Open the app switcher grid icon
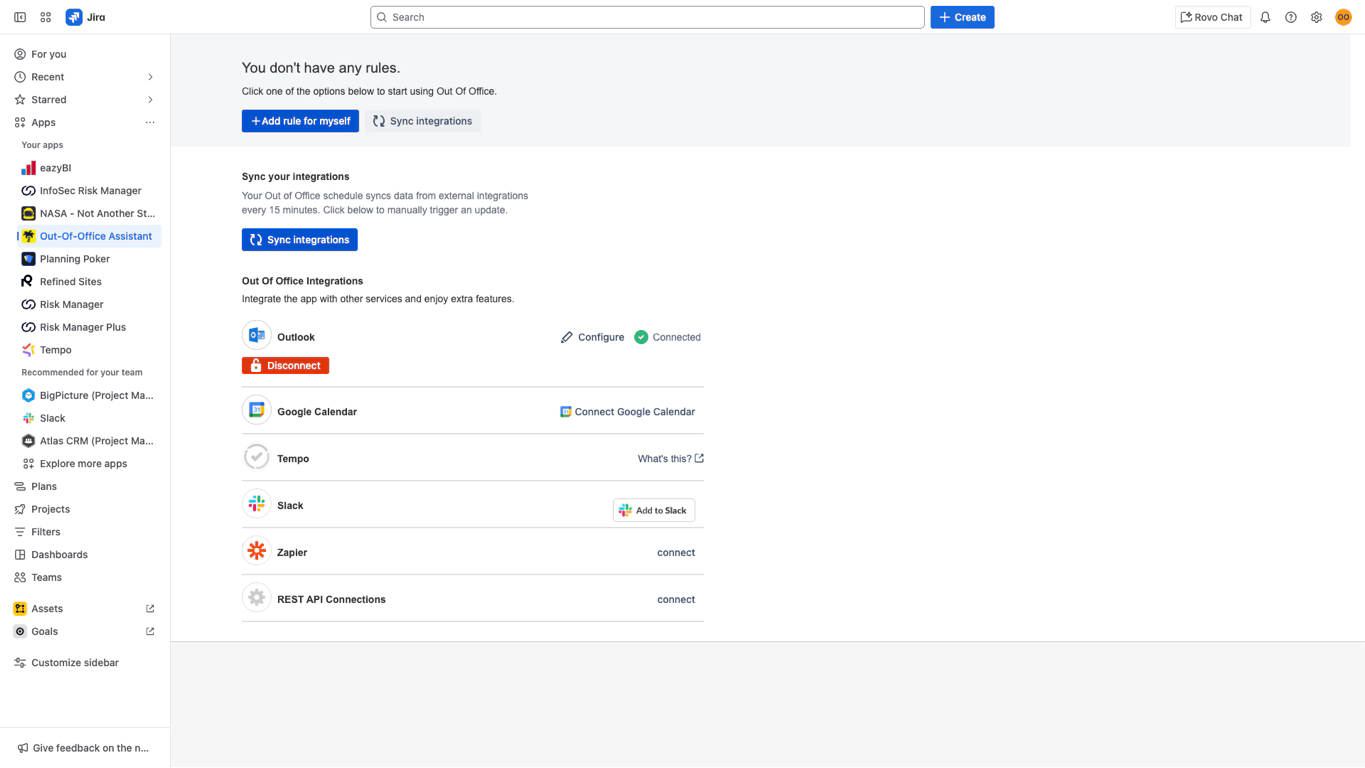This screenshot has height=768, width=1365. pos(46,17)
